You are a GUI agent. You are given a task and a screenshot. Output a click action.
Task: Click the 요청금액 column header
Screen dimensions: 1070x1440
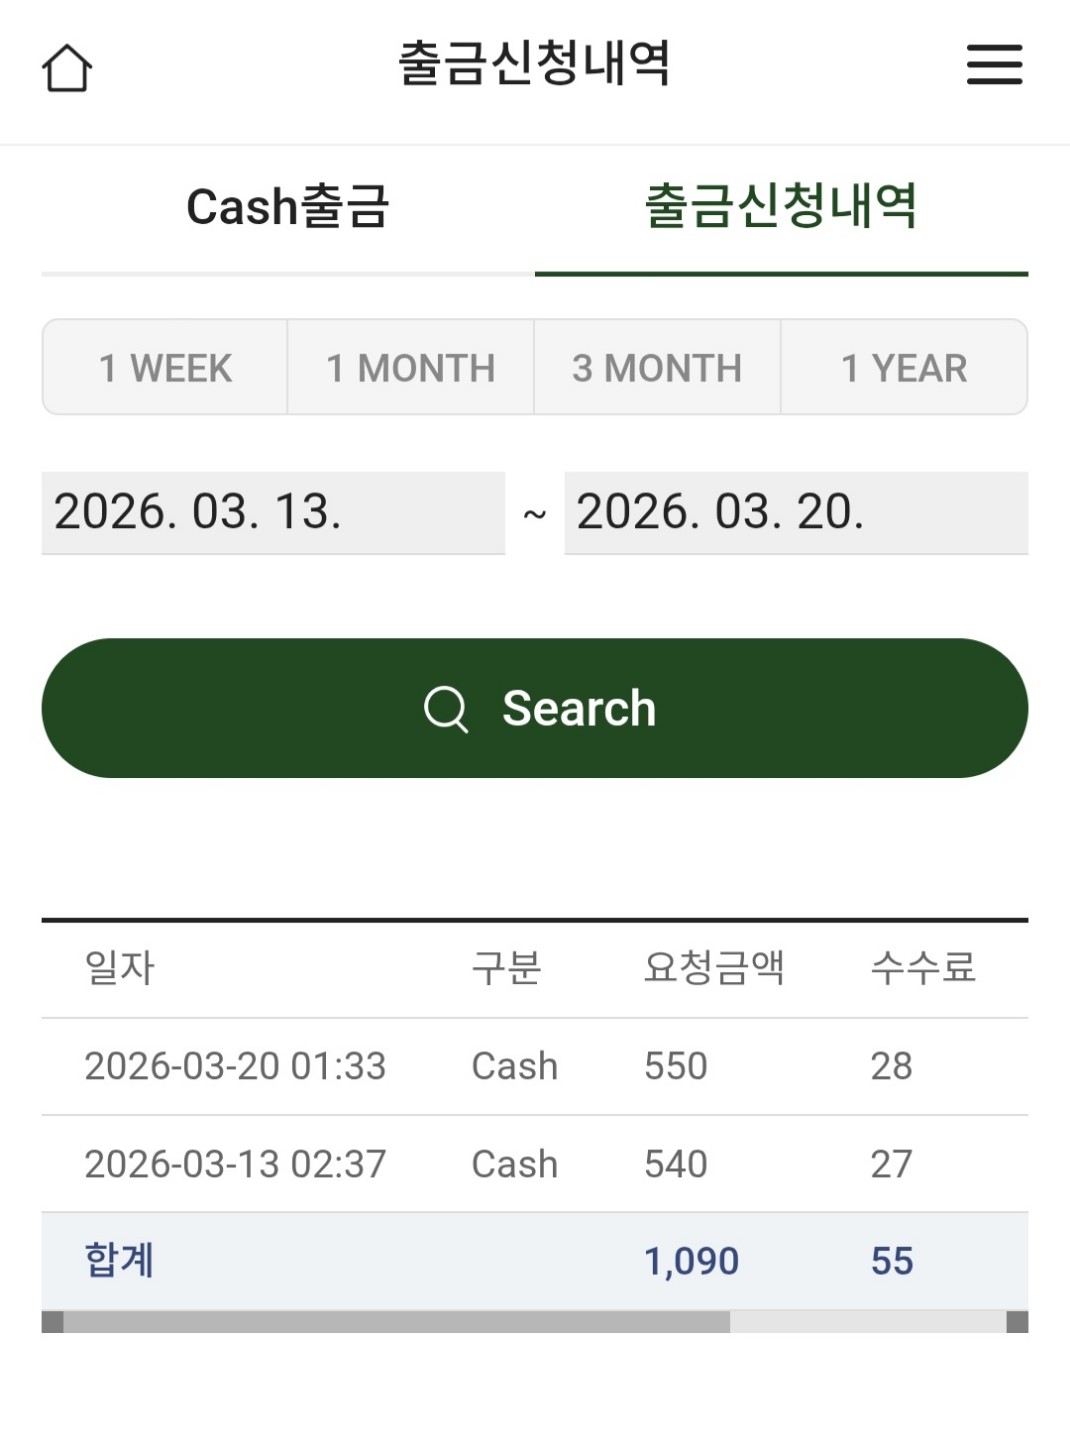(714, 968)
